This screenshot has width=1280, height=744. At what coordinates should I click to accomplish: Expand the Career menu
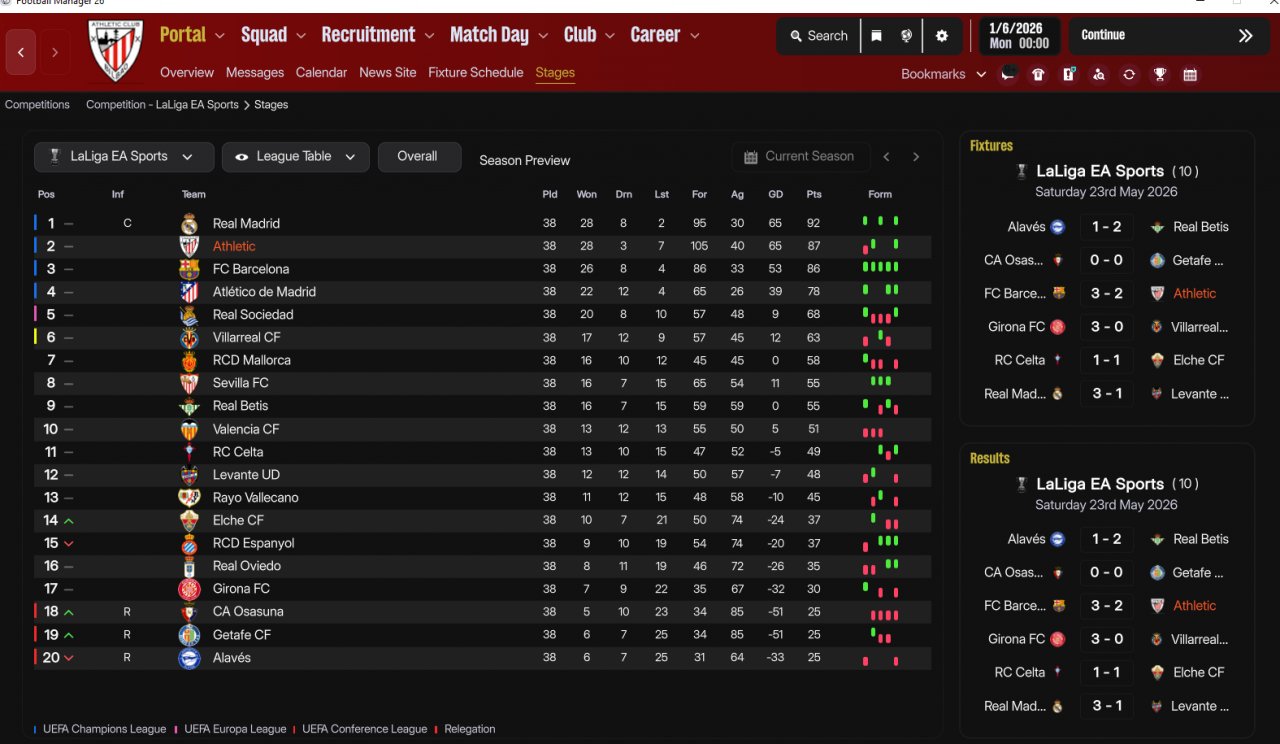tap(665, 35)
